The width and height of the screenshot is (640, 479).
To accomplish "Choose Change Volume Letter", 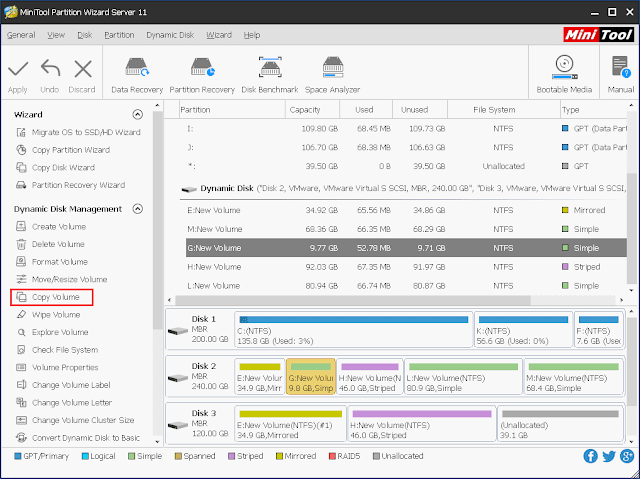I will 64,402.
